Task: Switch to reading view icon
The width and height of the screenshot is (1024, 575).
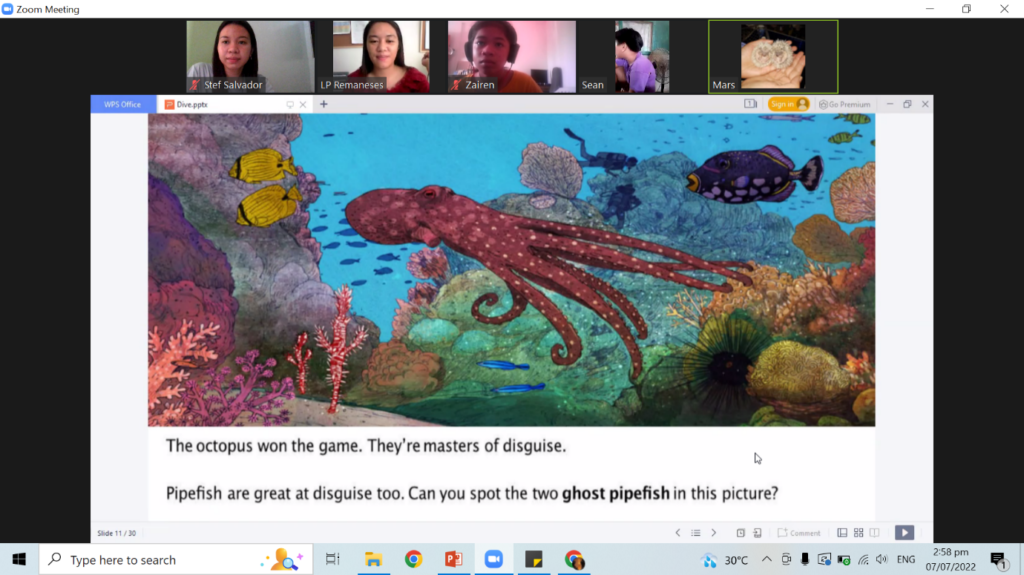Action: point(874,533)
